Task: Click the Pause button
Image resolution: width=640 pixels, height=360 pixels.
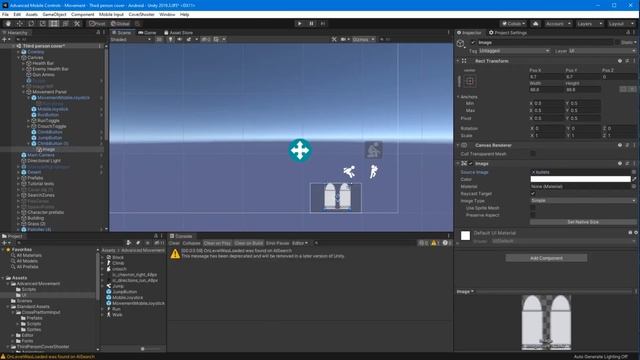Action: [x=311, y=24]
